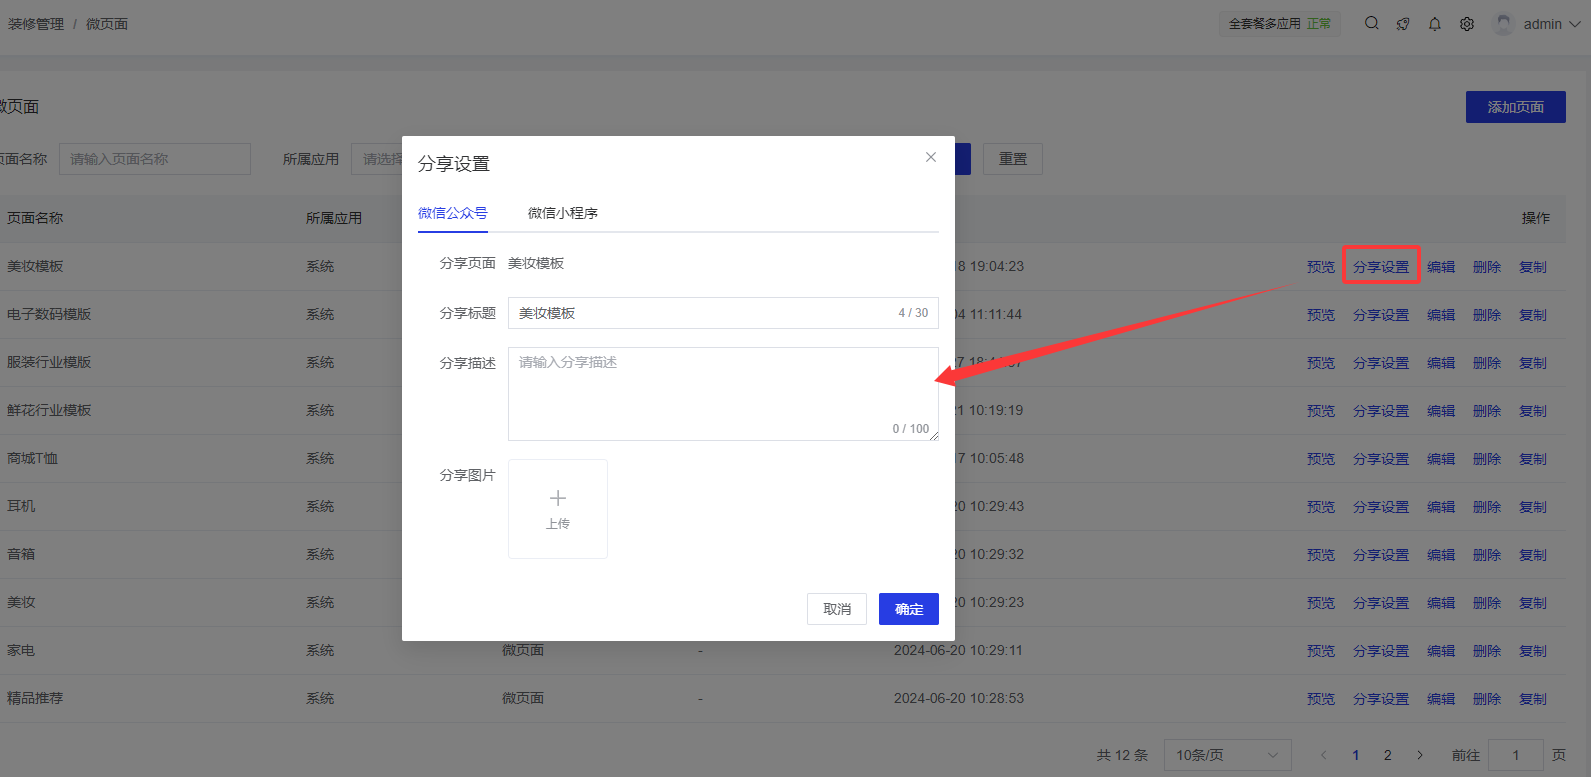Viewport: 1591px width, 777px height.
Task: Click the rocket icon in top bar
Action: pyautogui.click(x=1403, y=24)
